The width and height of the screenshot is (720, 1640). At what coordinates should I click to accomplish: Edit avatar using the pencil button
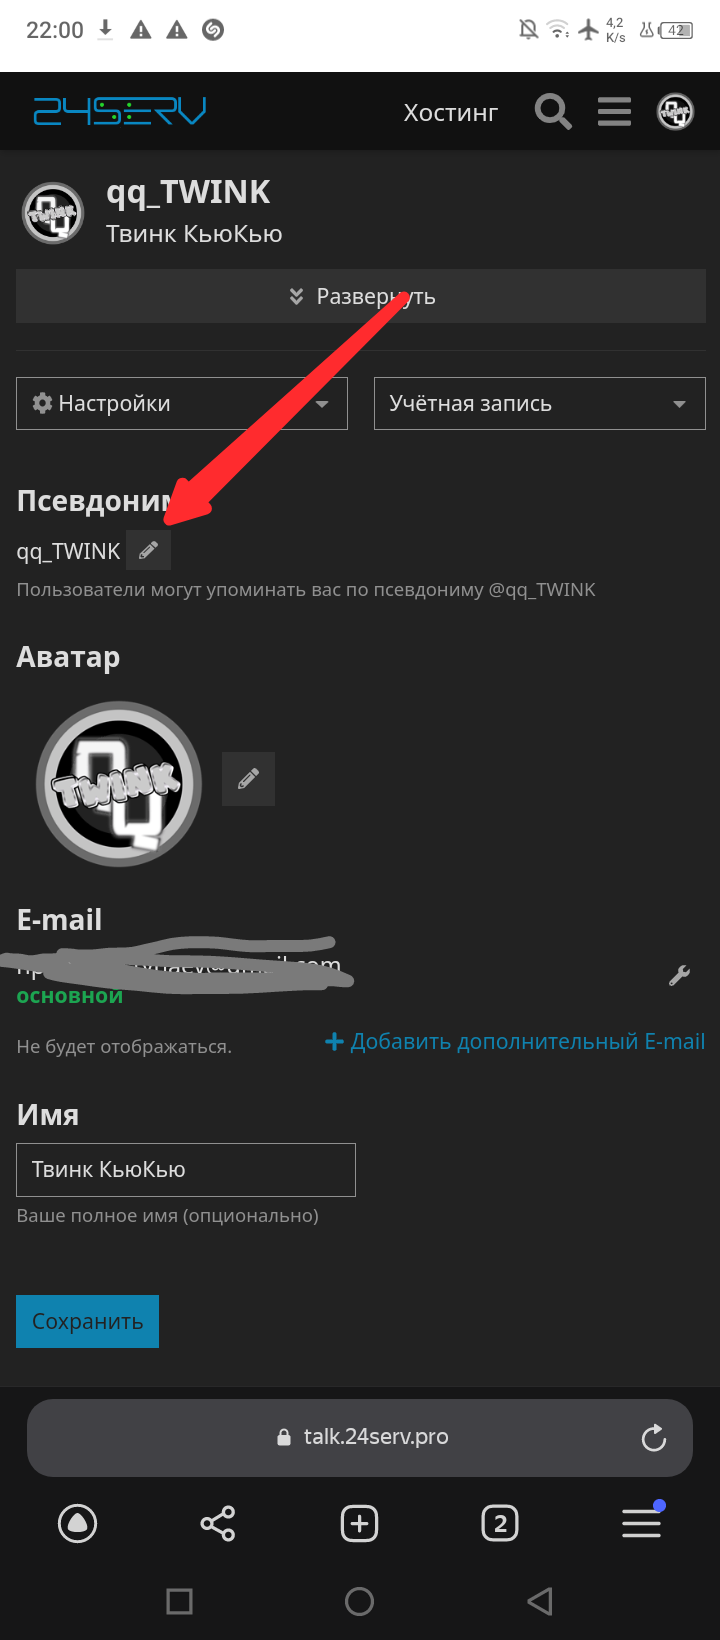click(x=248, y=779)
